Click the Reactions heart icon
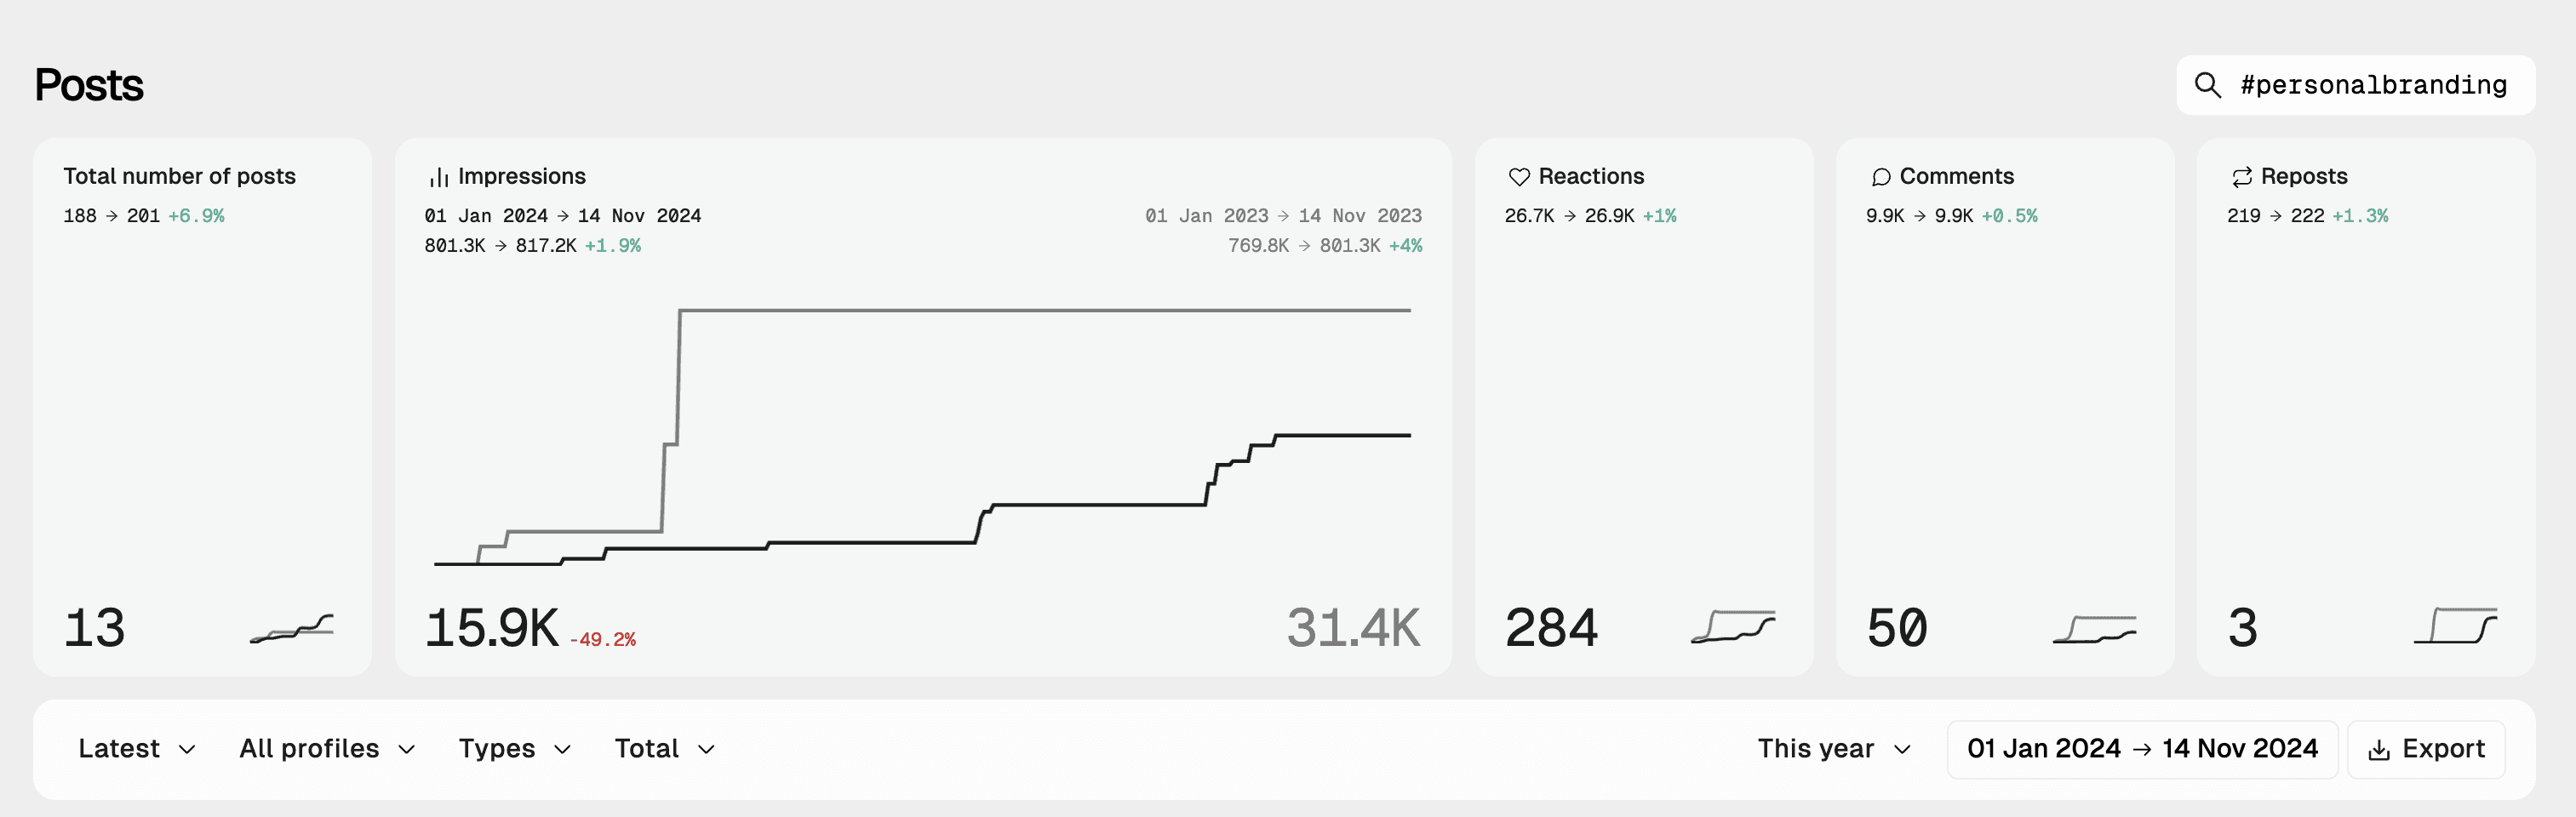2576x817 pixels. click(x=1519, y=177)
